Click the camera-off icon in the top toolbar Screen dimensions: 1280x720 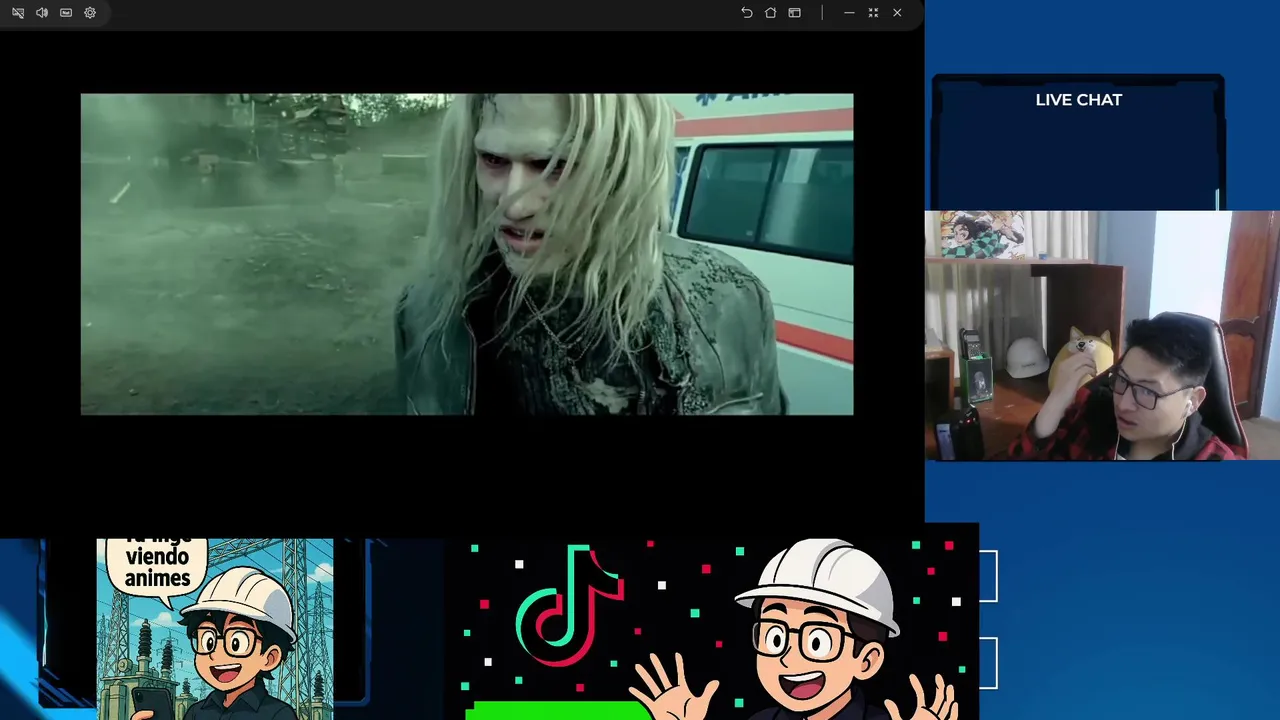click(18, 13)
